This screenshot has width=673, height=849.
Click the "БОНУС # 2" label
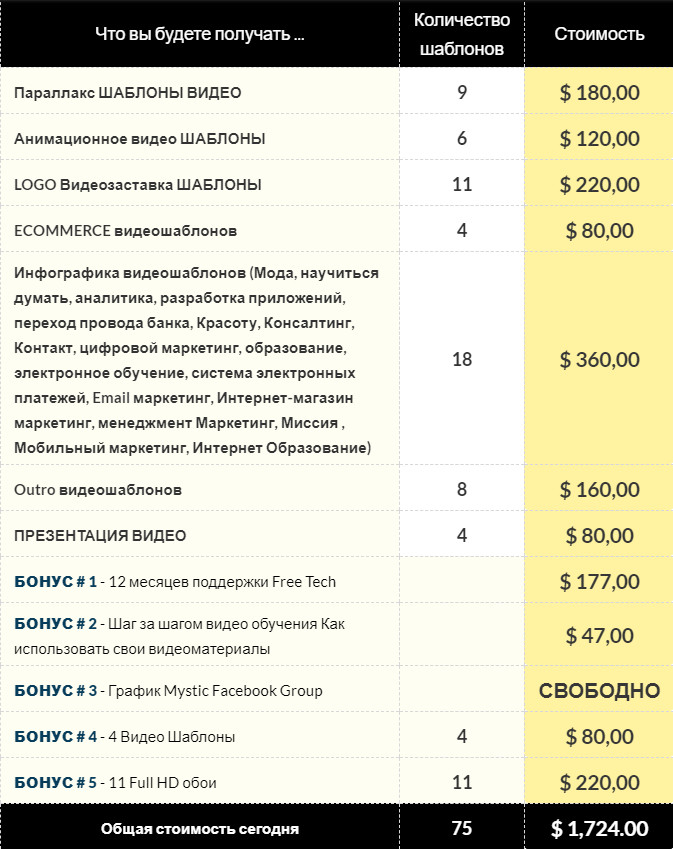click(56, 624)
